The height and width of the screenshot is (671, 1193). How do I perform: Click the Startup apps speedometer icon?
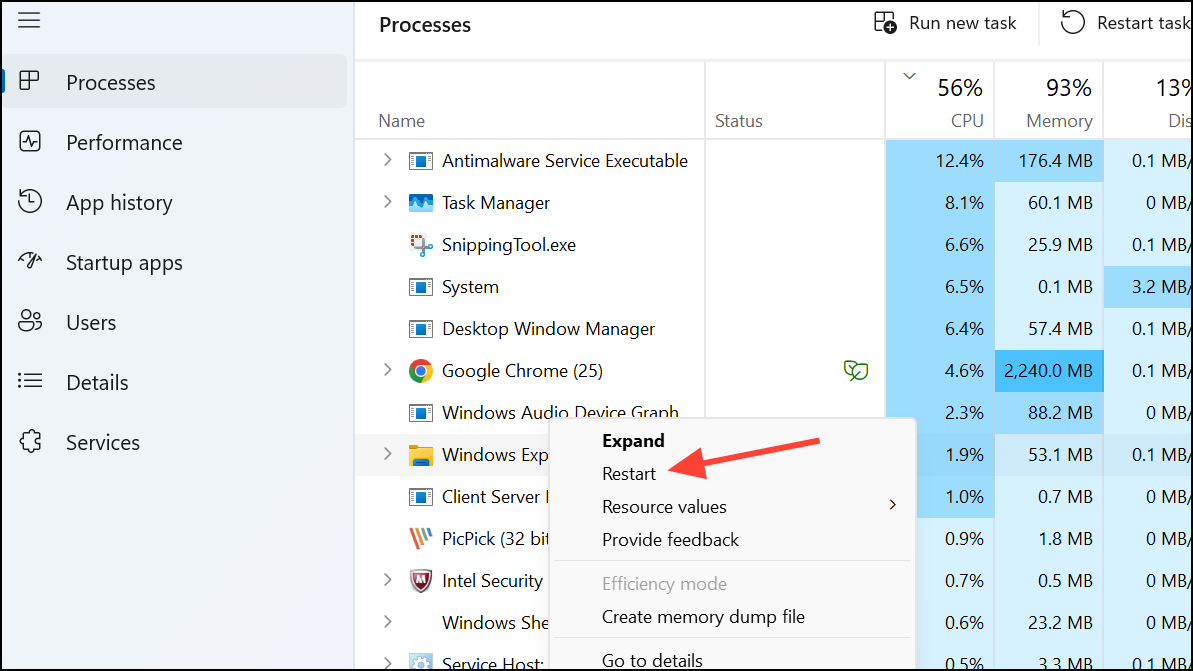pyautogui.click(x=28, y=262)
